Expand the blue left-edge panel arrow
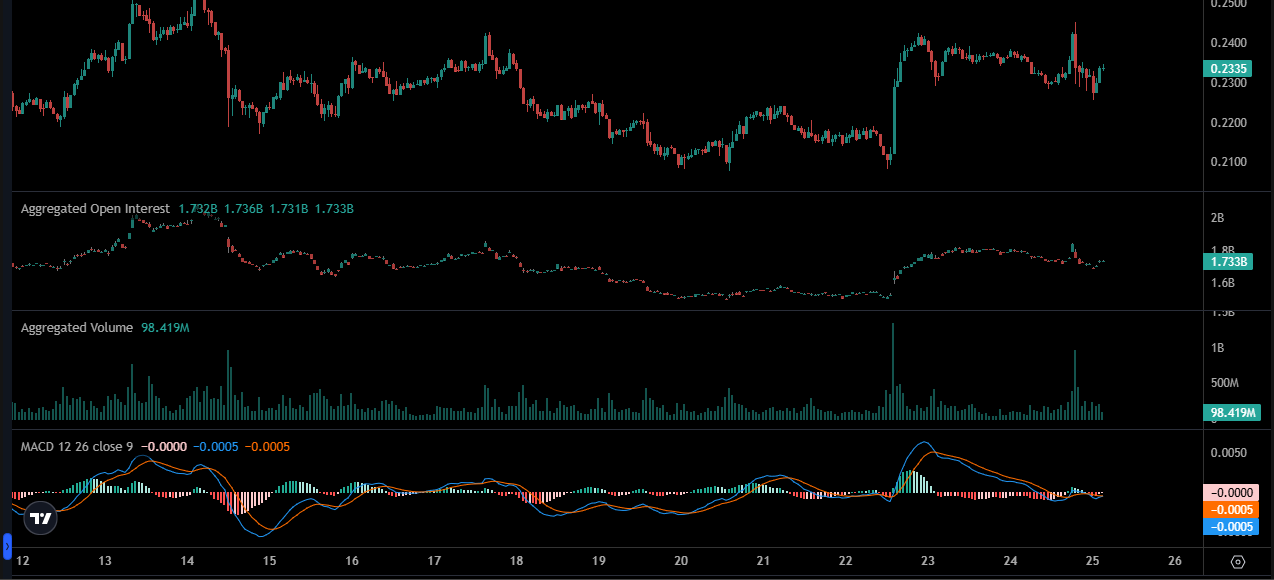 point(6,547)
